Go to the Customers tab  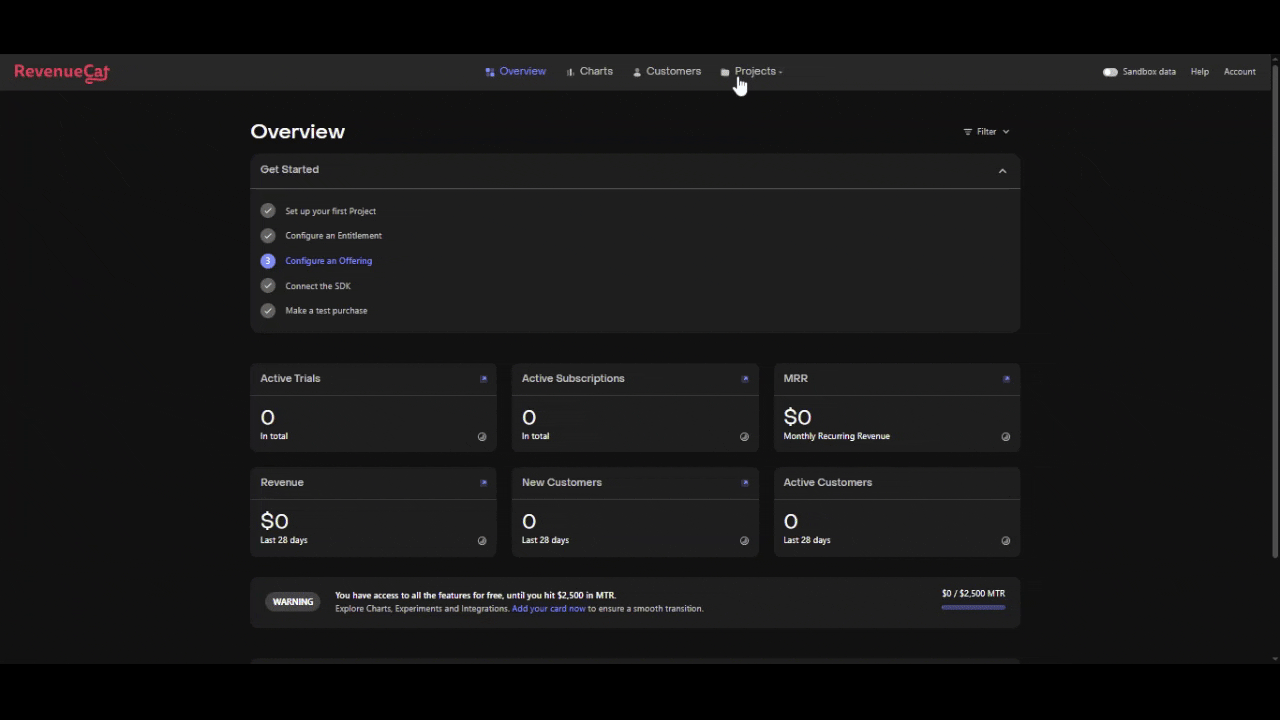tap(666, 71)
